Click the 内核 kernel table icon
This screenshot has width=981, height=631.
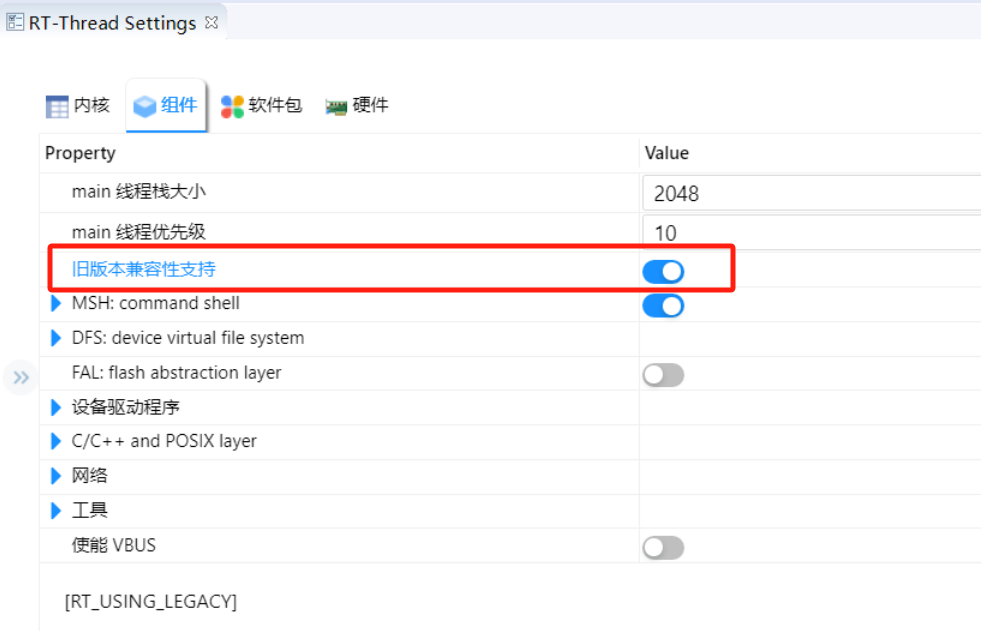(x=57, y=106)
